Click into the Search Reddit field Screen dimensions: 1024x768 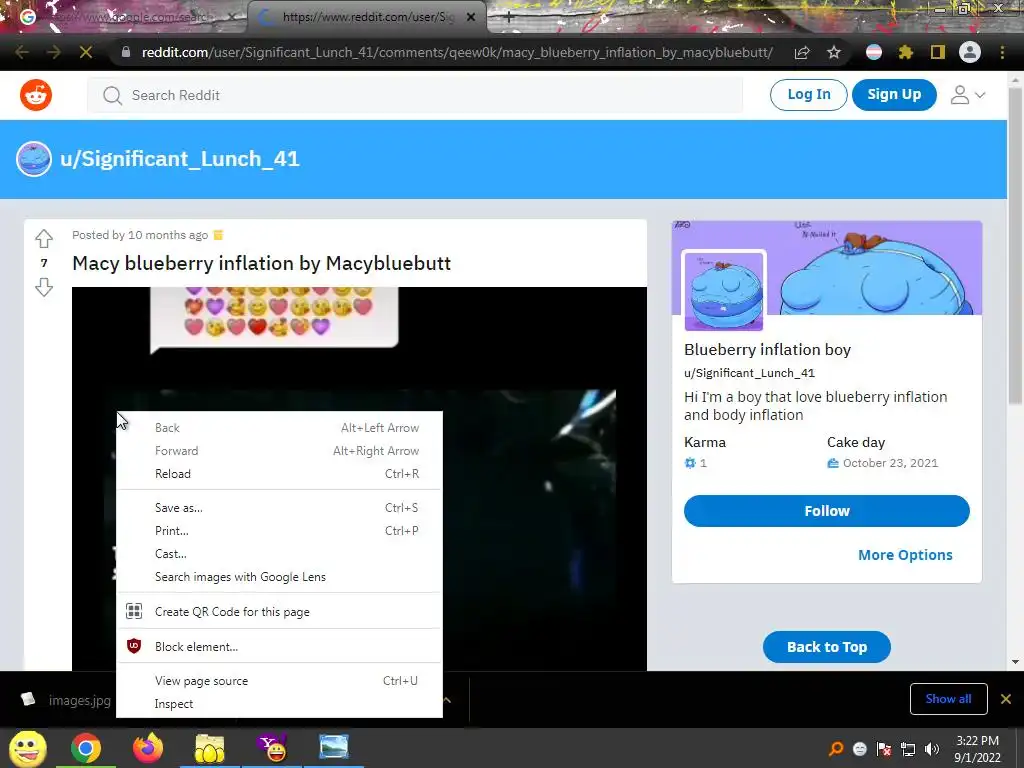click(x=415, y=95)
